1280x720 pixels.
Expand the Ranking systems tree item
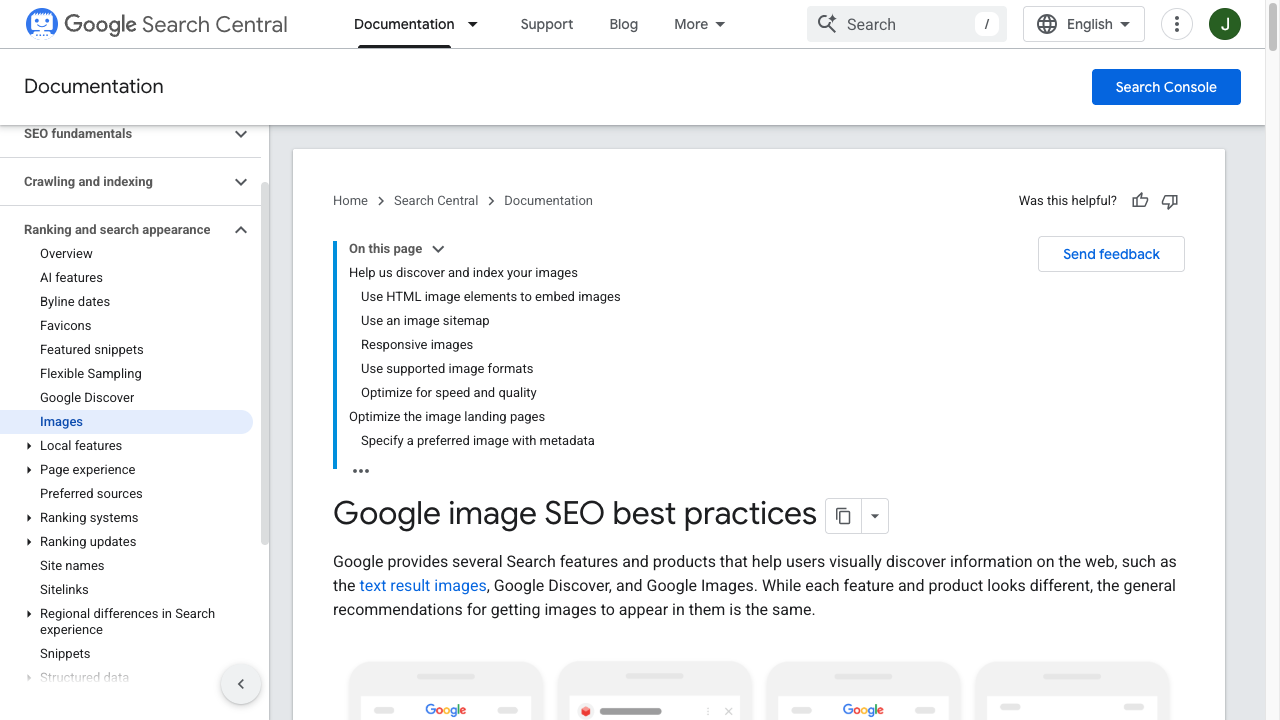coord(29,518)
